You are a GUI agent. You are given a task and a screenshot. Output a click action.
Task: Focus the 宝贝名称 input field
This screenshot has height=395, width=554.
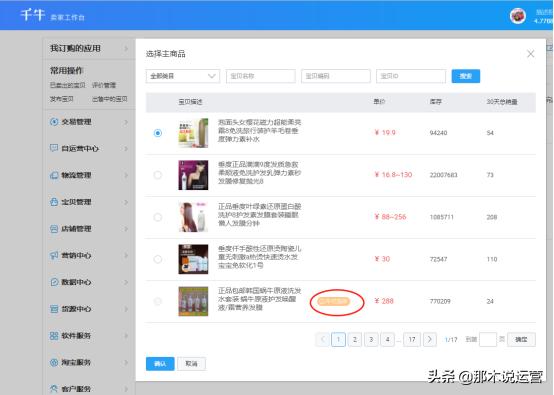261,76
